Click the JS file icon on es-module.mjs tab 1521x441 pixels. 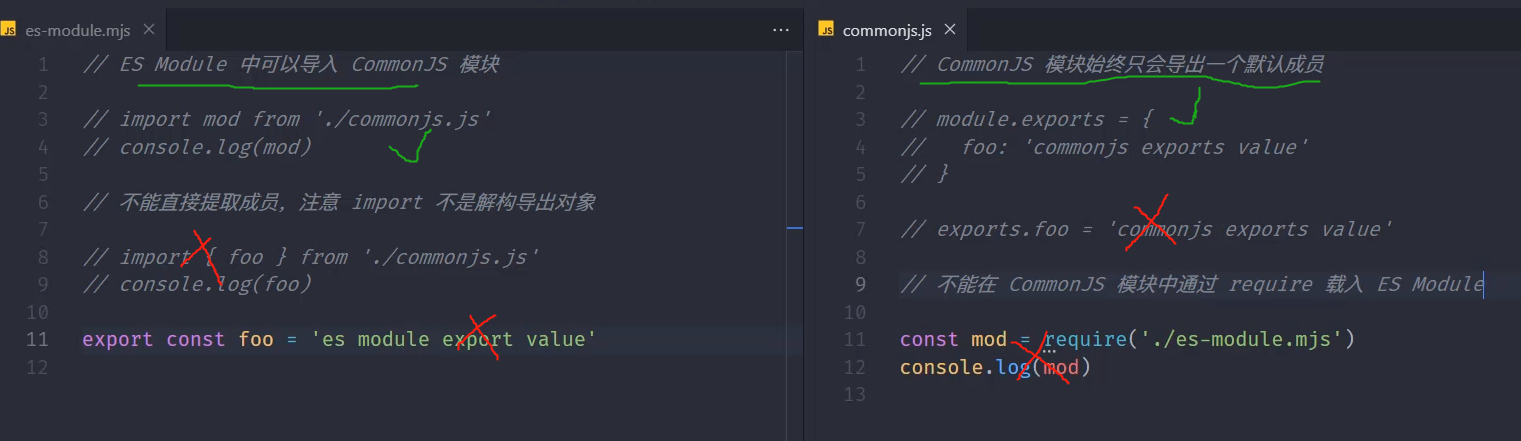pos(9,30)
